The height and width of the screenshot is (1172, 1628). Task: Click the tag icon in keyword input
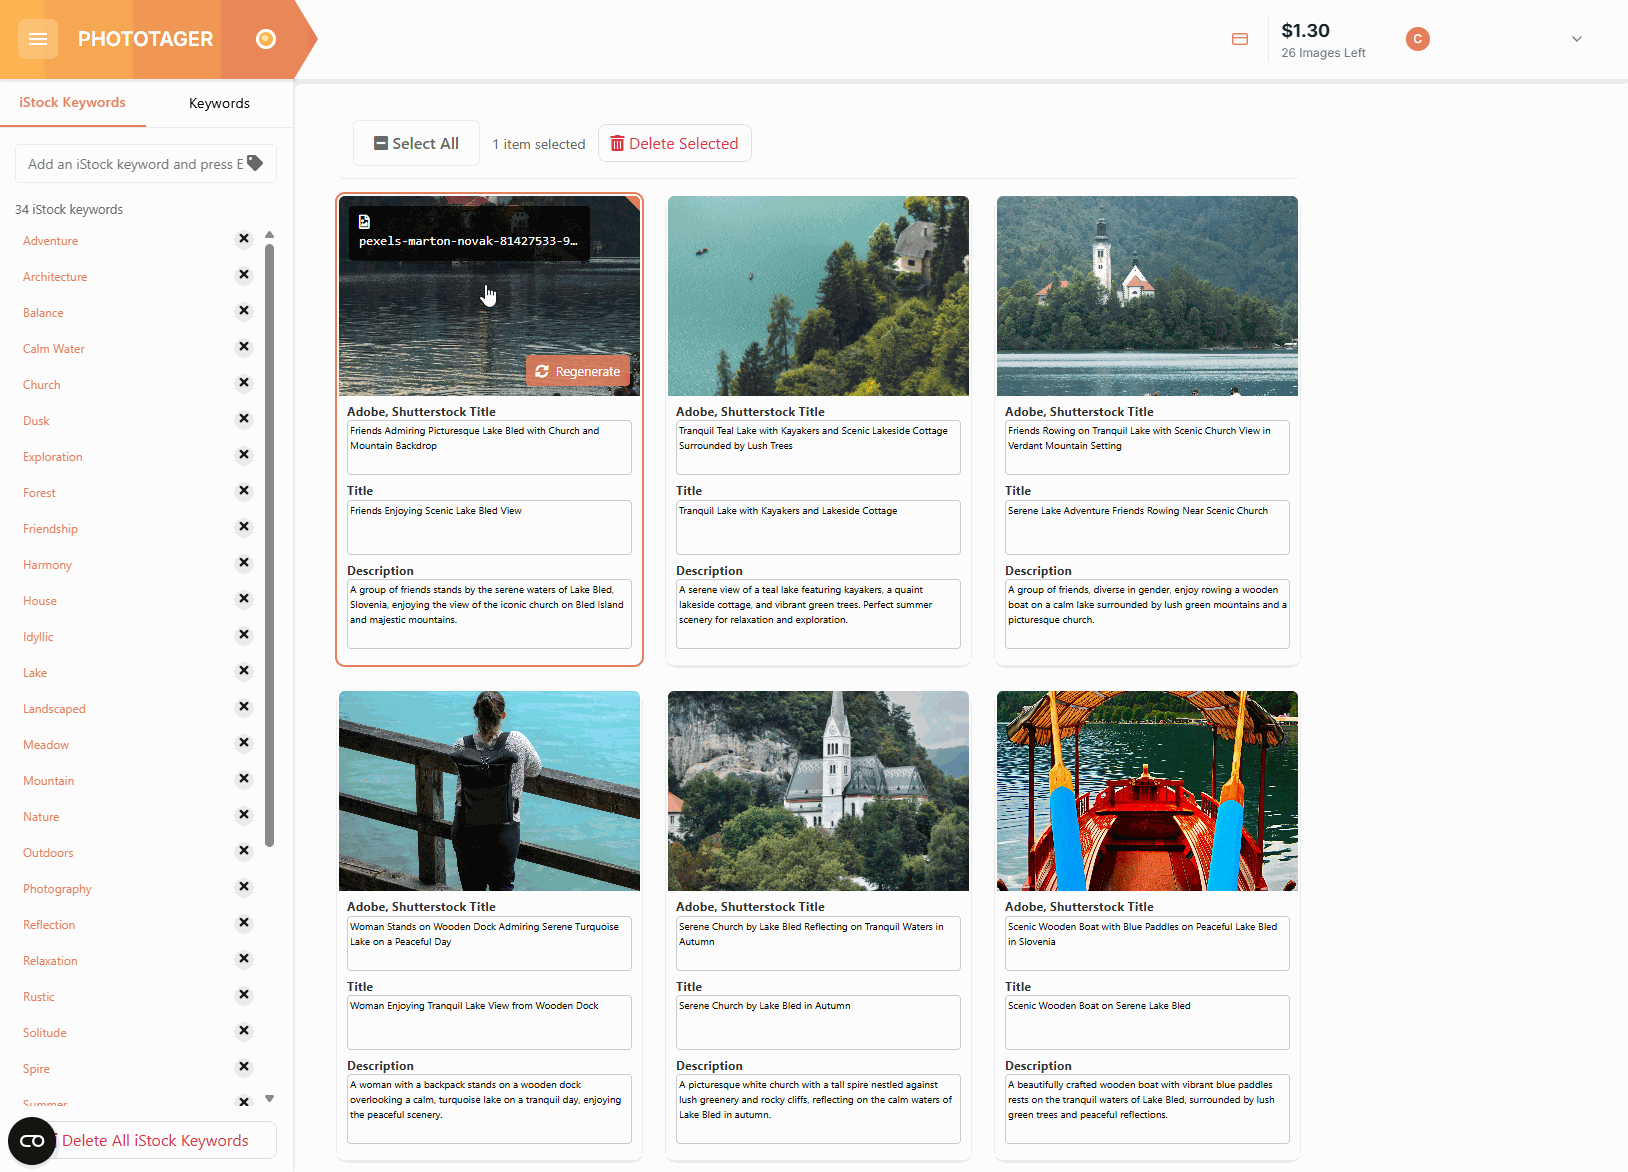point(255,163)
